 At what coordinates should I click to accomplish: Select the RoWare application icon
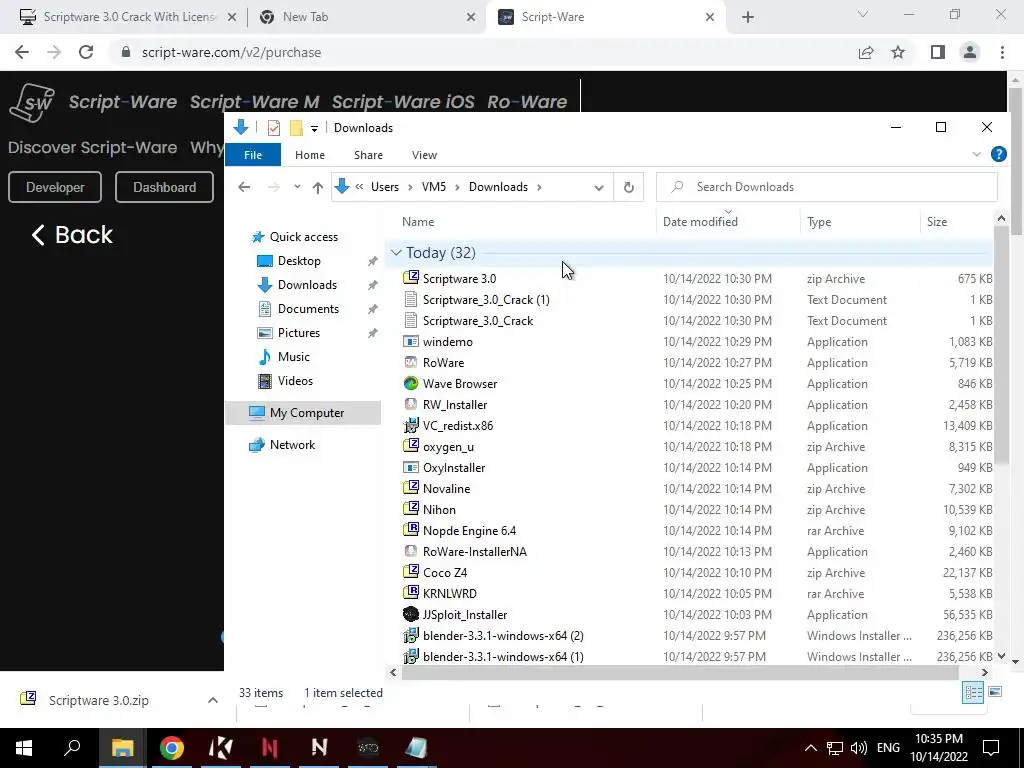coord(411,362)
